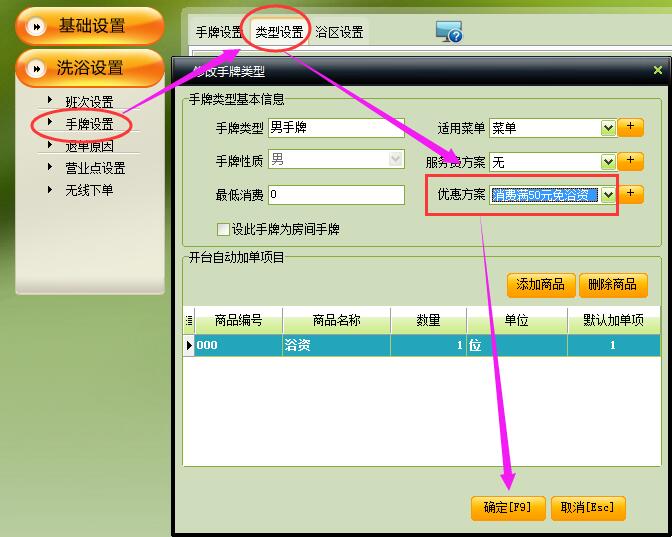Viewport: 672px width, 537px height.
Task: Expand the 优惠方案 dropdown list
Action: [x=607, y=194]
